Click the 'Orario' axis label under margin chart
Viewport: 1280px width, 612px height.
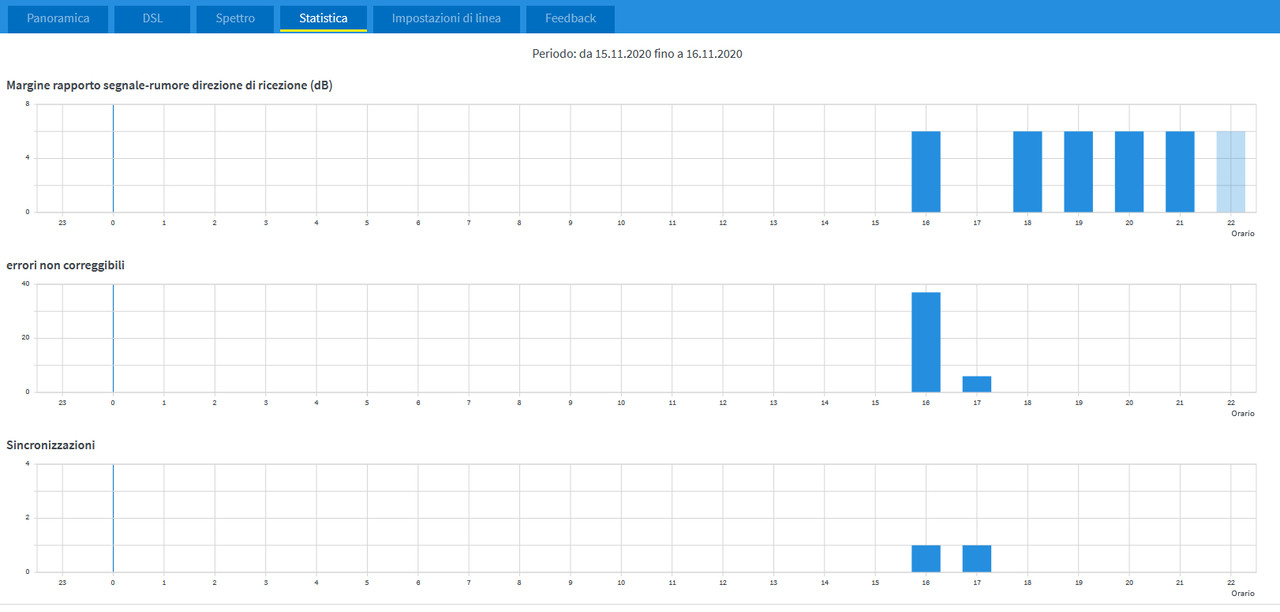(1242, 233)
